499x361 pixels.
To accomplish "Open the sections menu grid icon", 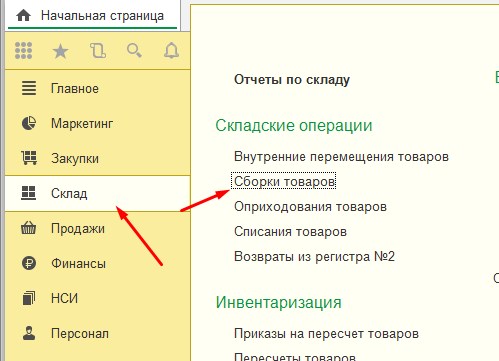I will coord(24,51).
